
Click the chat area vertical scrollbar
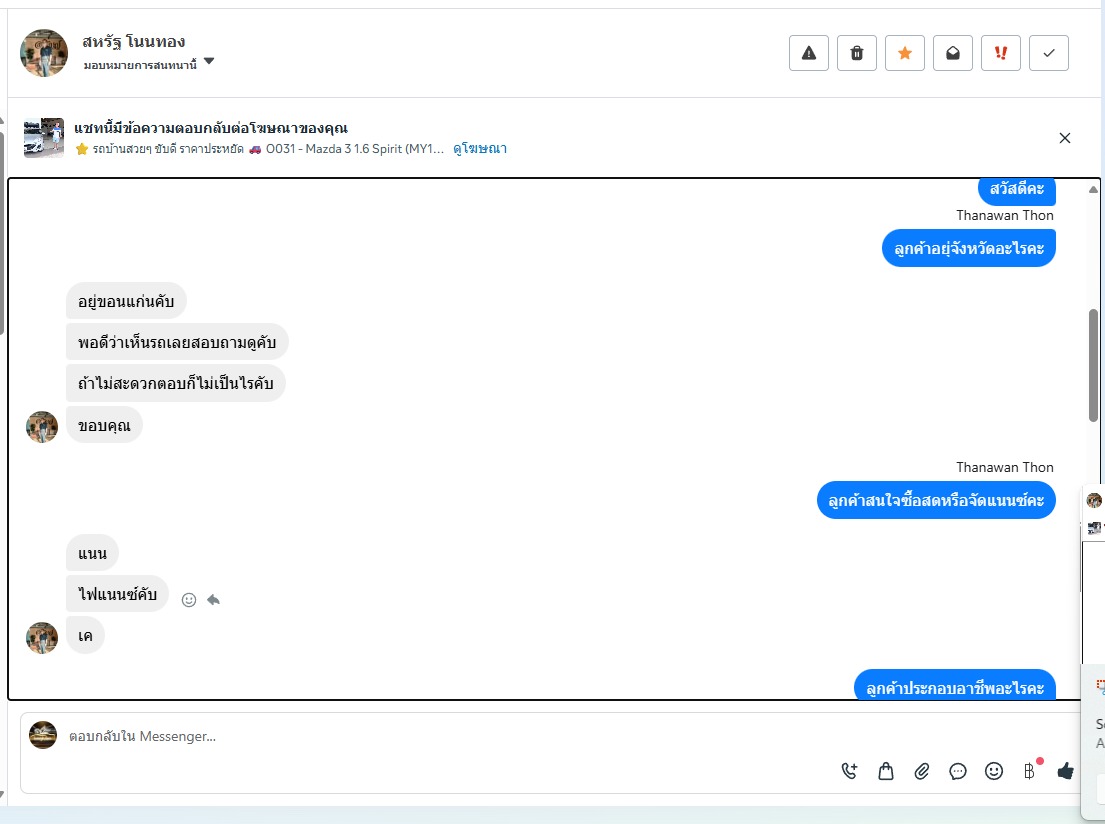(x=1093, y=365)
